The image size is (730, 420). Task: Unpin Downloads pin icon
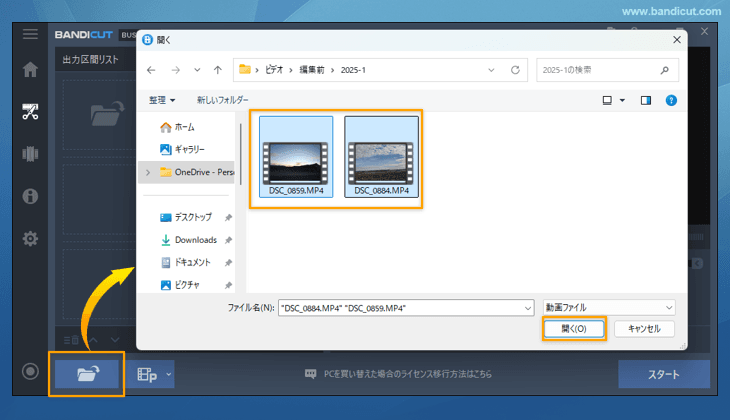228,240
